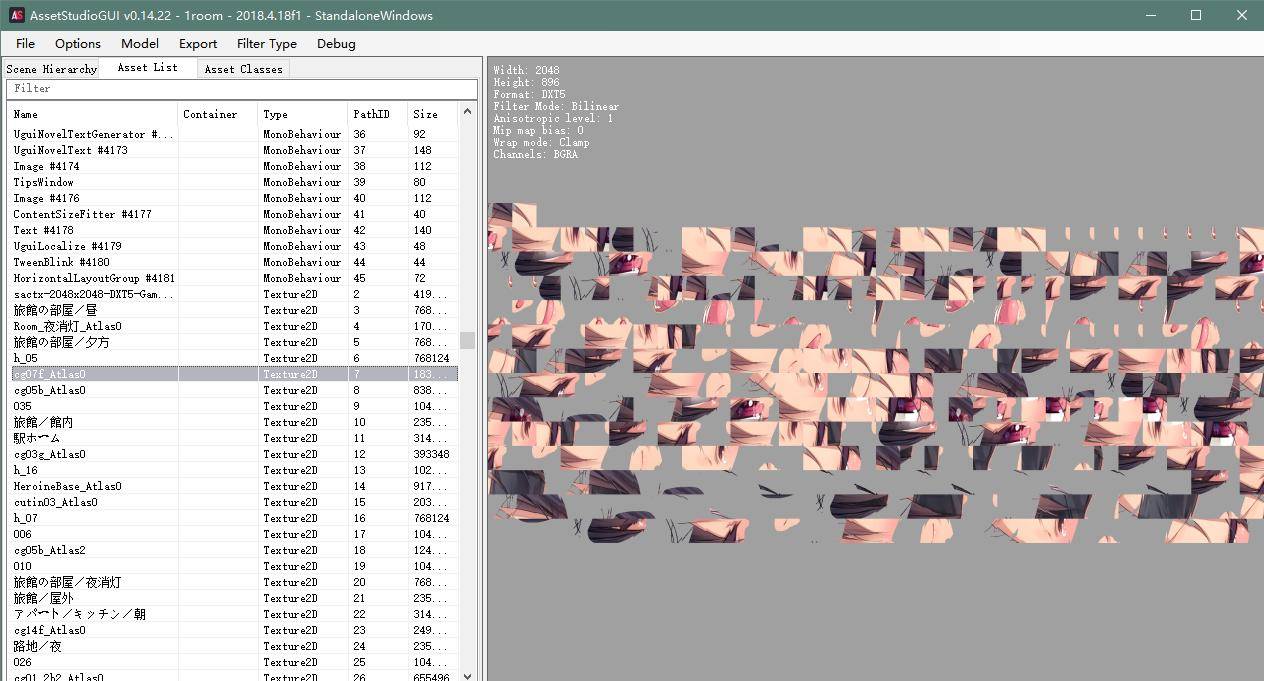Select the HorizontalLayoutGroup #4181 asset

click(233, 278)
